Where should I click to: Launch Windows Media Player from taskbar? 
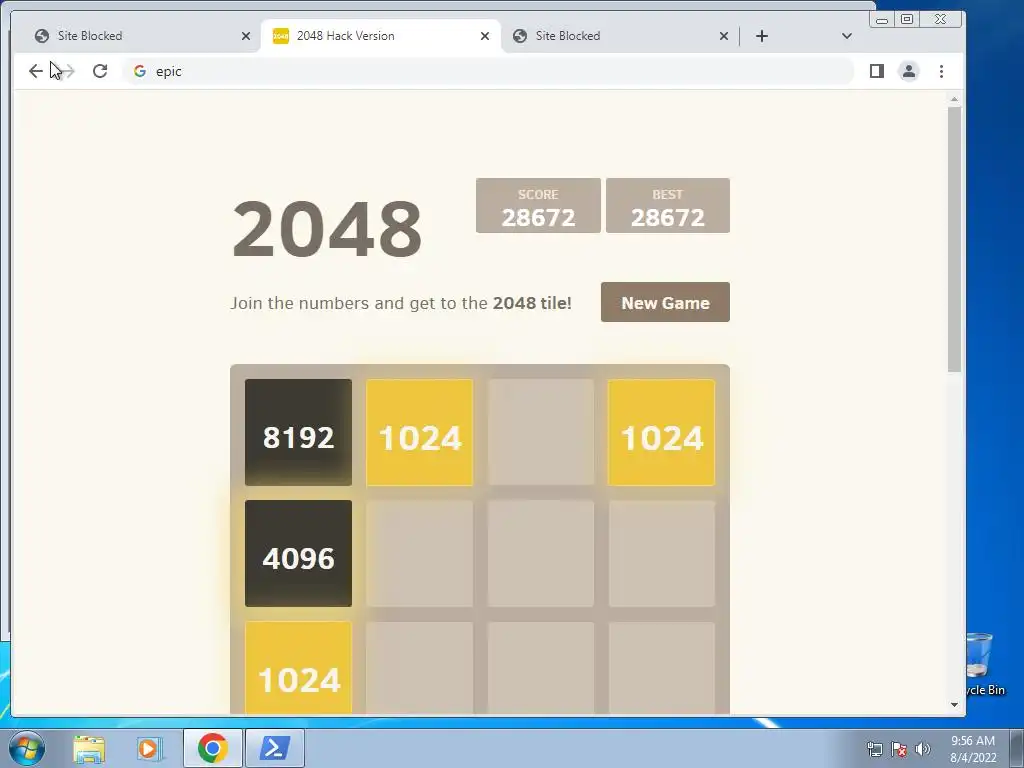pyautogui.click(x=150, y=748)
